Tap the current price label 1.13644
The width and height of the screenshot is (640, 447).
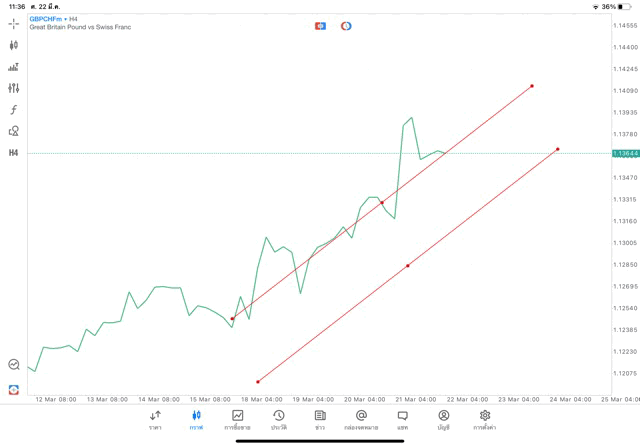pos(625,153)
